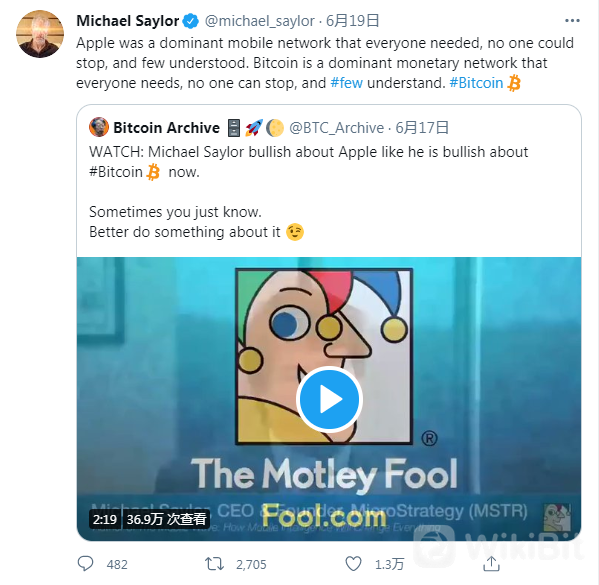Open Michael Saylor's profile avatar
Viewport: 599px width, 585px height.
coord(40,34)
